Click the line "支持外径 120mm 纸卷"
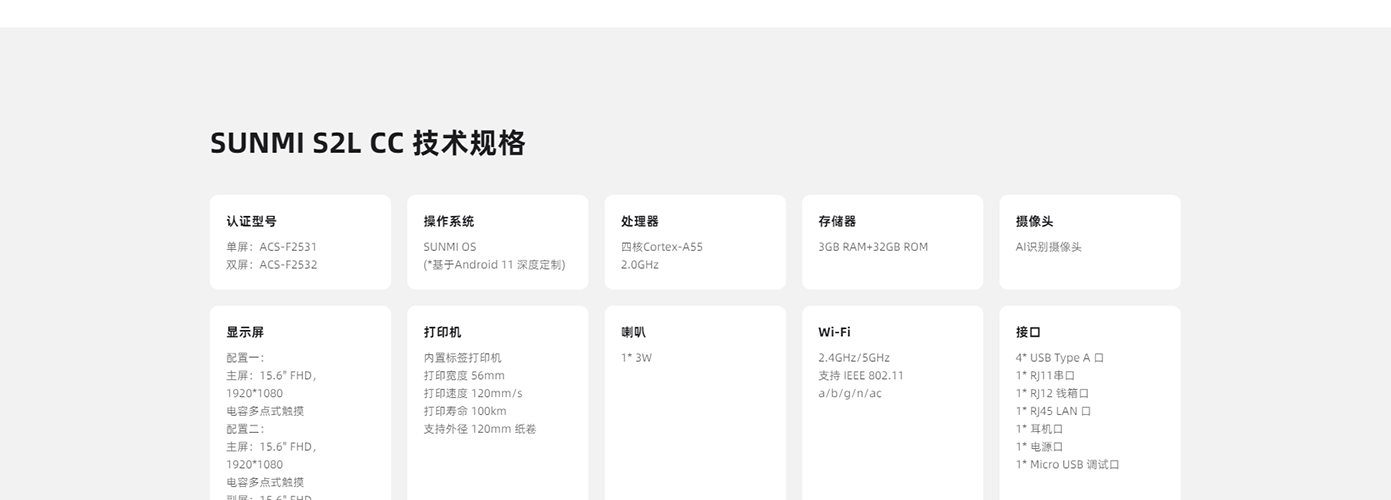This screenshot has width=1391, height=500. coord(480,429)
